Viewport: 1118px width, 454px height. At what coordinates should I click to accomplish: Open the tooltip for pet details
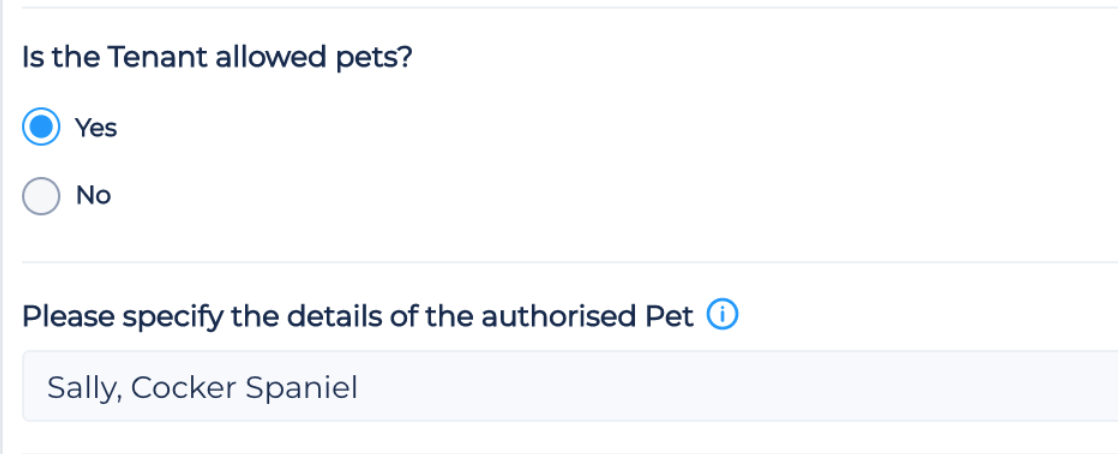(x=722, y=317)
